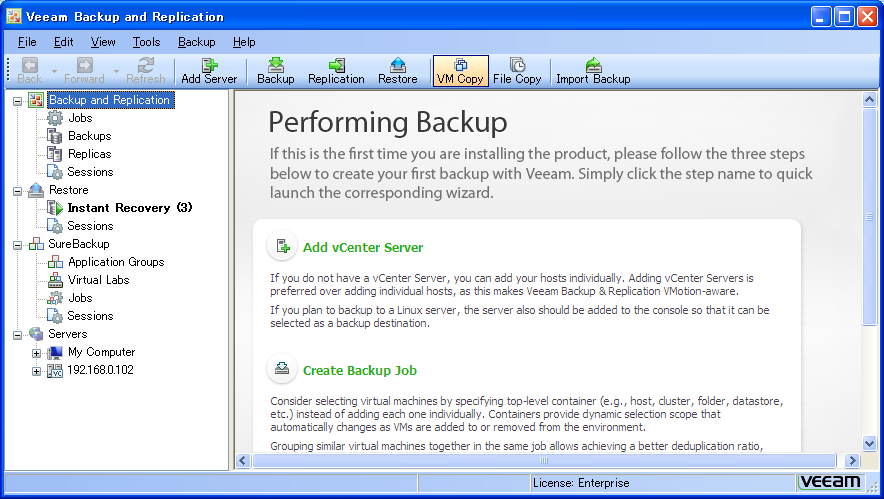
Task: Expand the 192.168.0.102 node
Action: [37, 372]
